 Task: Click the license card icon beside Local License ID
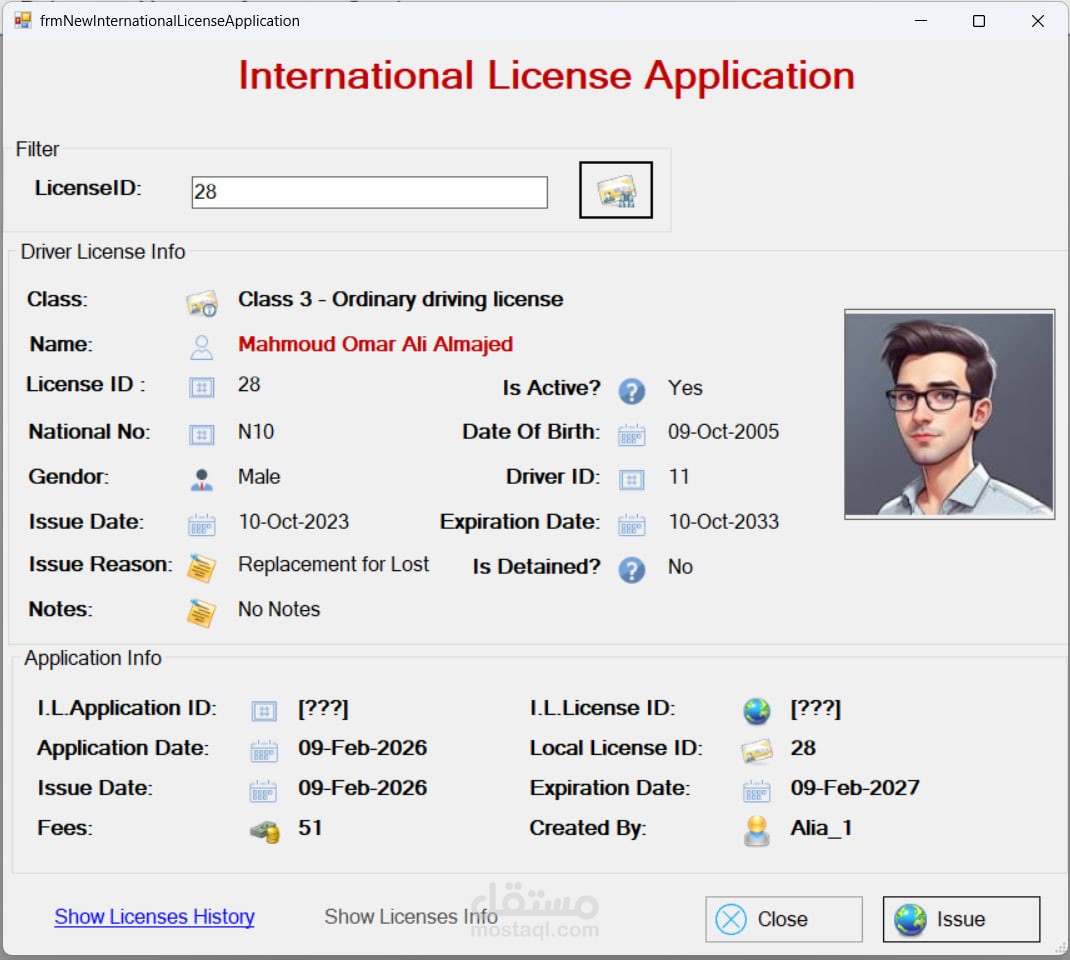(757, 751)
